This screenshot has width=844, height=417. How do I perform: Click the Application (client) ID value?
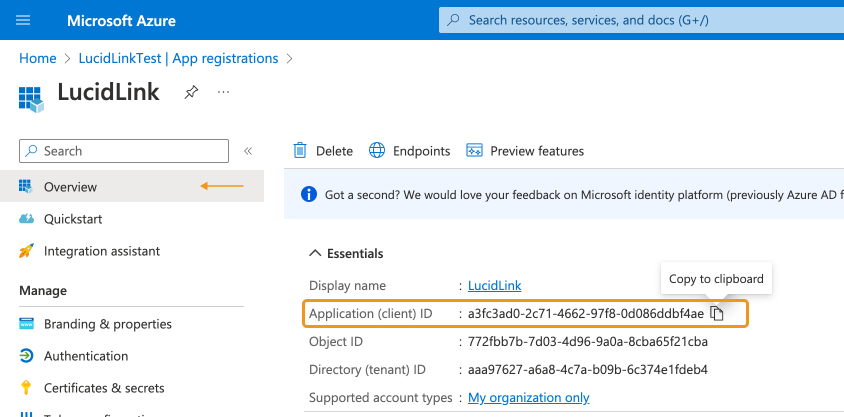pyautogui.click(x=586, y=314)
